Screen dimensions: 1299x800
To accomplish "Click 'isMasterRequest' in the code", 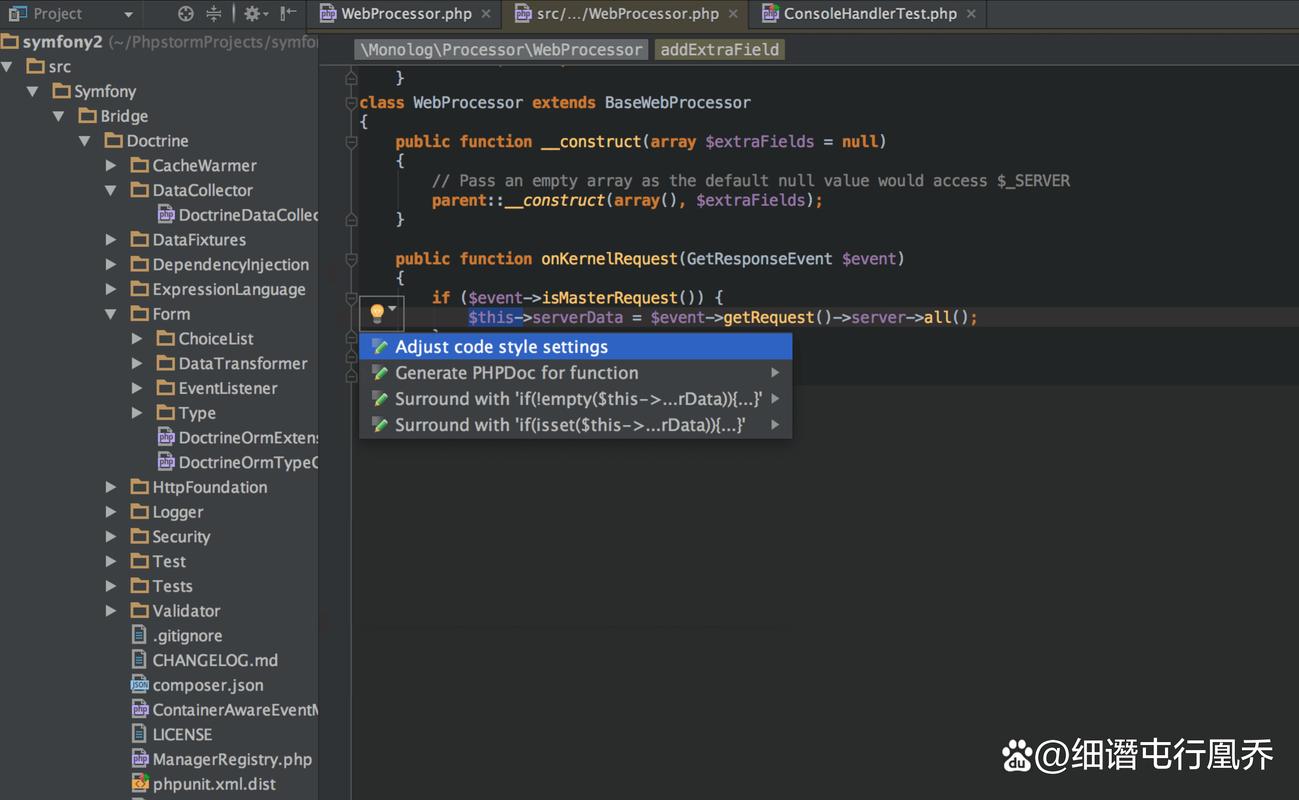I will (611, 298).
